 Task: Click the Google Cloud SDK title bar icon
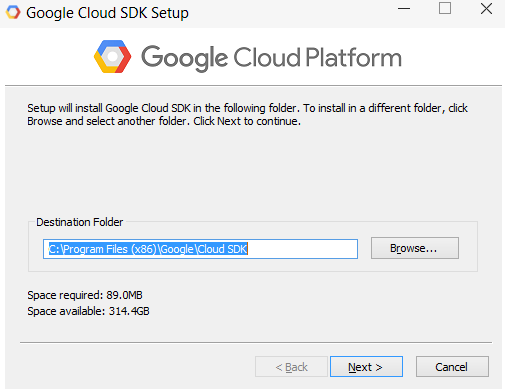pyautogui.click(x=13, y=12)
